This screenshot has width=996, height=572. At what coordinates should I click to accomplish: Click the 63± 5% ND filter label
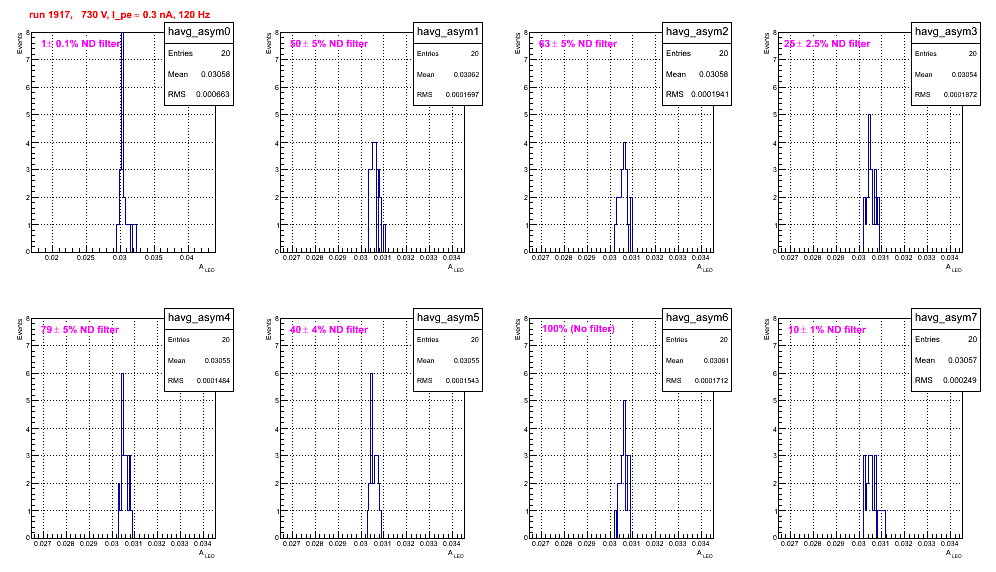(578, 44)
